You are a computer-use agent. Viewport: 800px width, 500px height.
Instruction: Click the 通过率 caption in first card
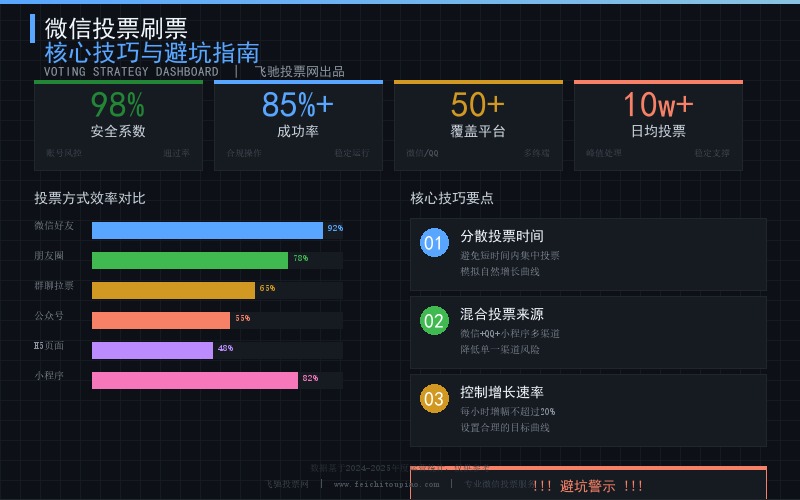[x=177, y=153]
